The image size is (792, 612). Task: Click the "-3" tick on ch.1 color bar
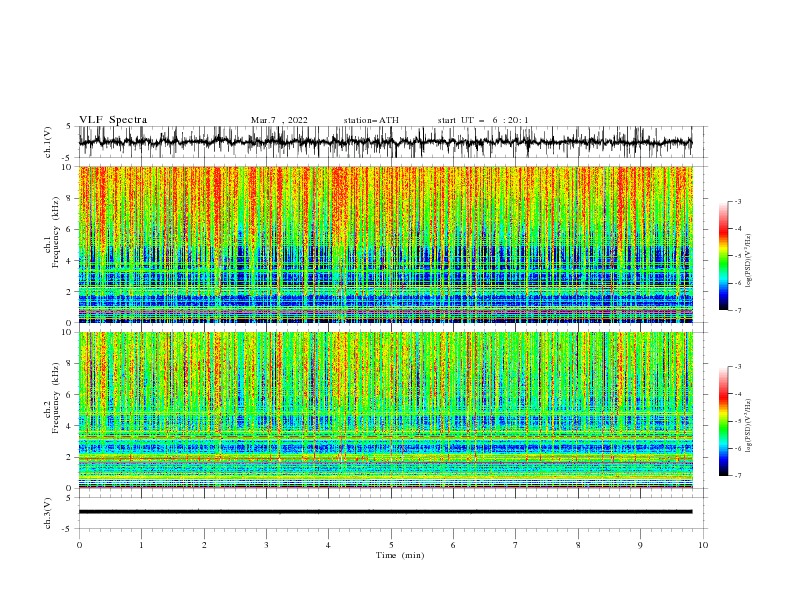[x=738, y=201]
